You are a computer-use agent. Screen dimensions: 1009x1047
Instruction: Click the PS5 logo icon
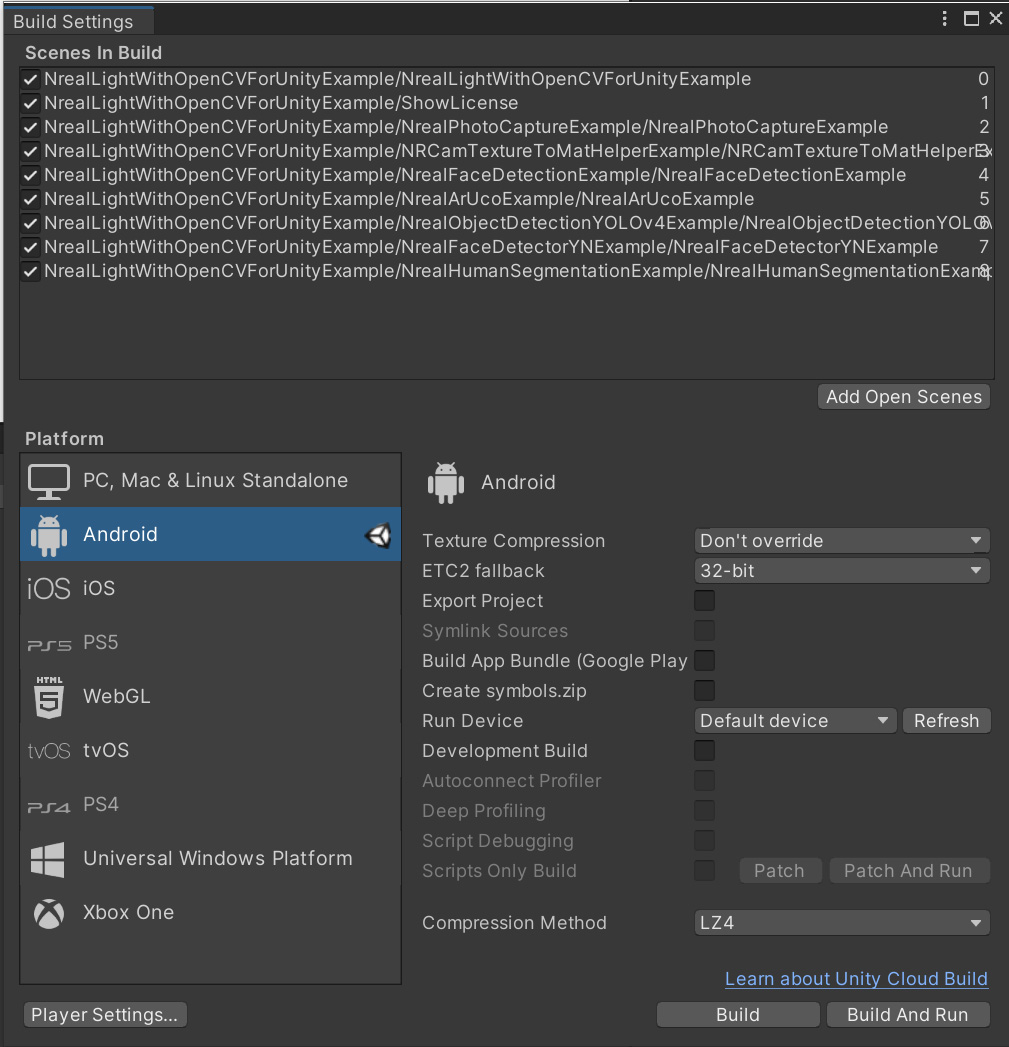49,645
